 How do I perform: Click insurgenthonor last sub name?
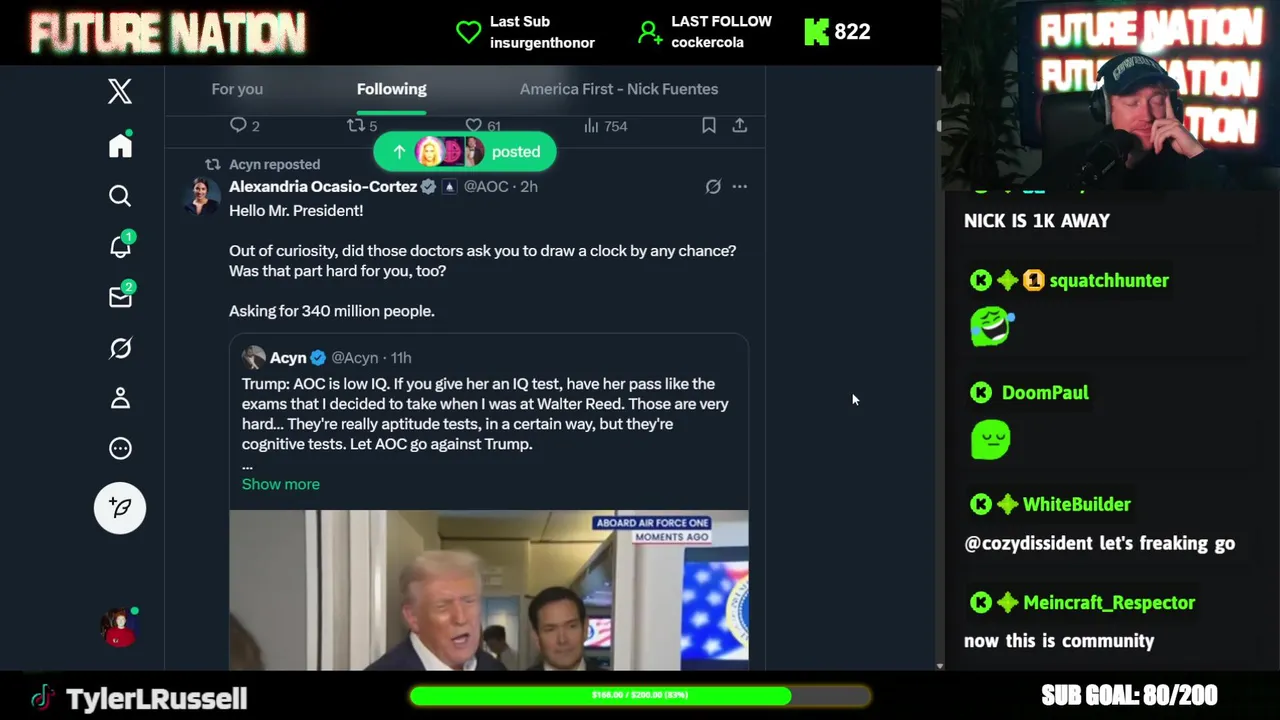tap(542, 43)
